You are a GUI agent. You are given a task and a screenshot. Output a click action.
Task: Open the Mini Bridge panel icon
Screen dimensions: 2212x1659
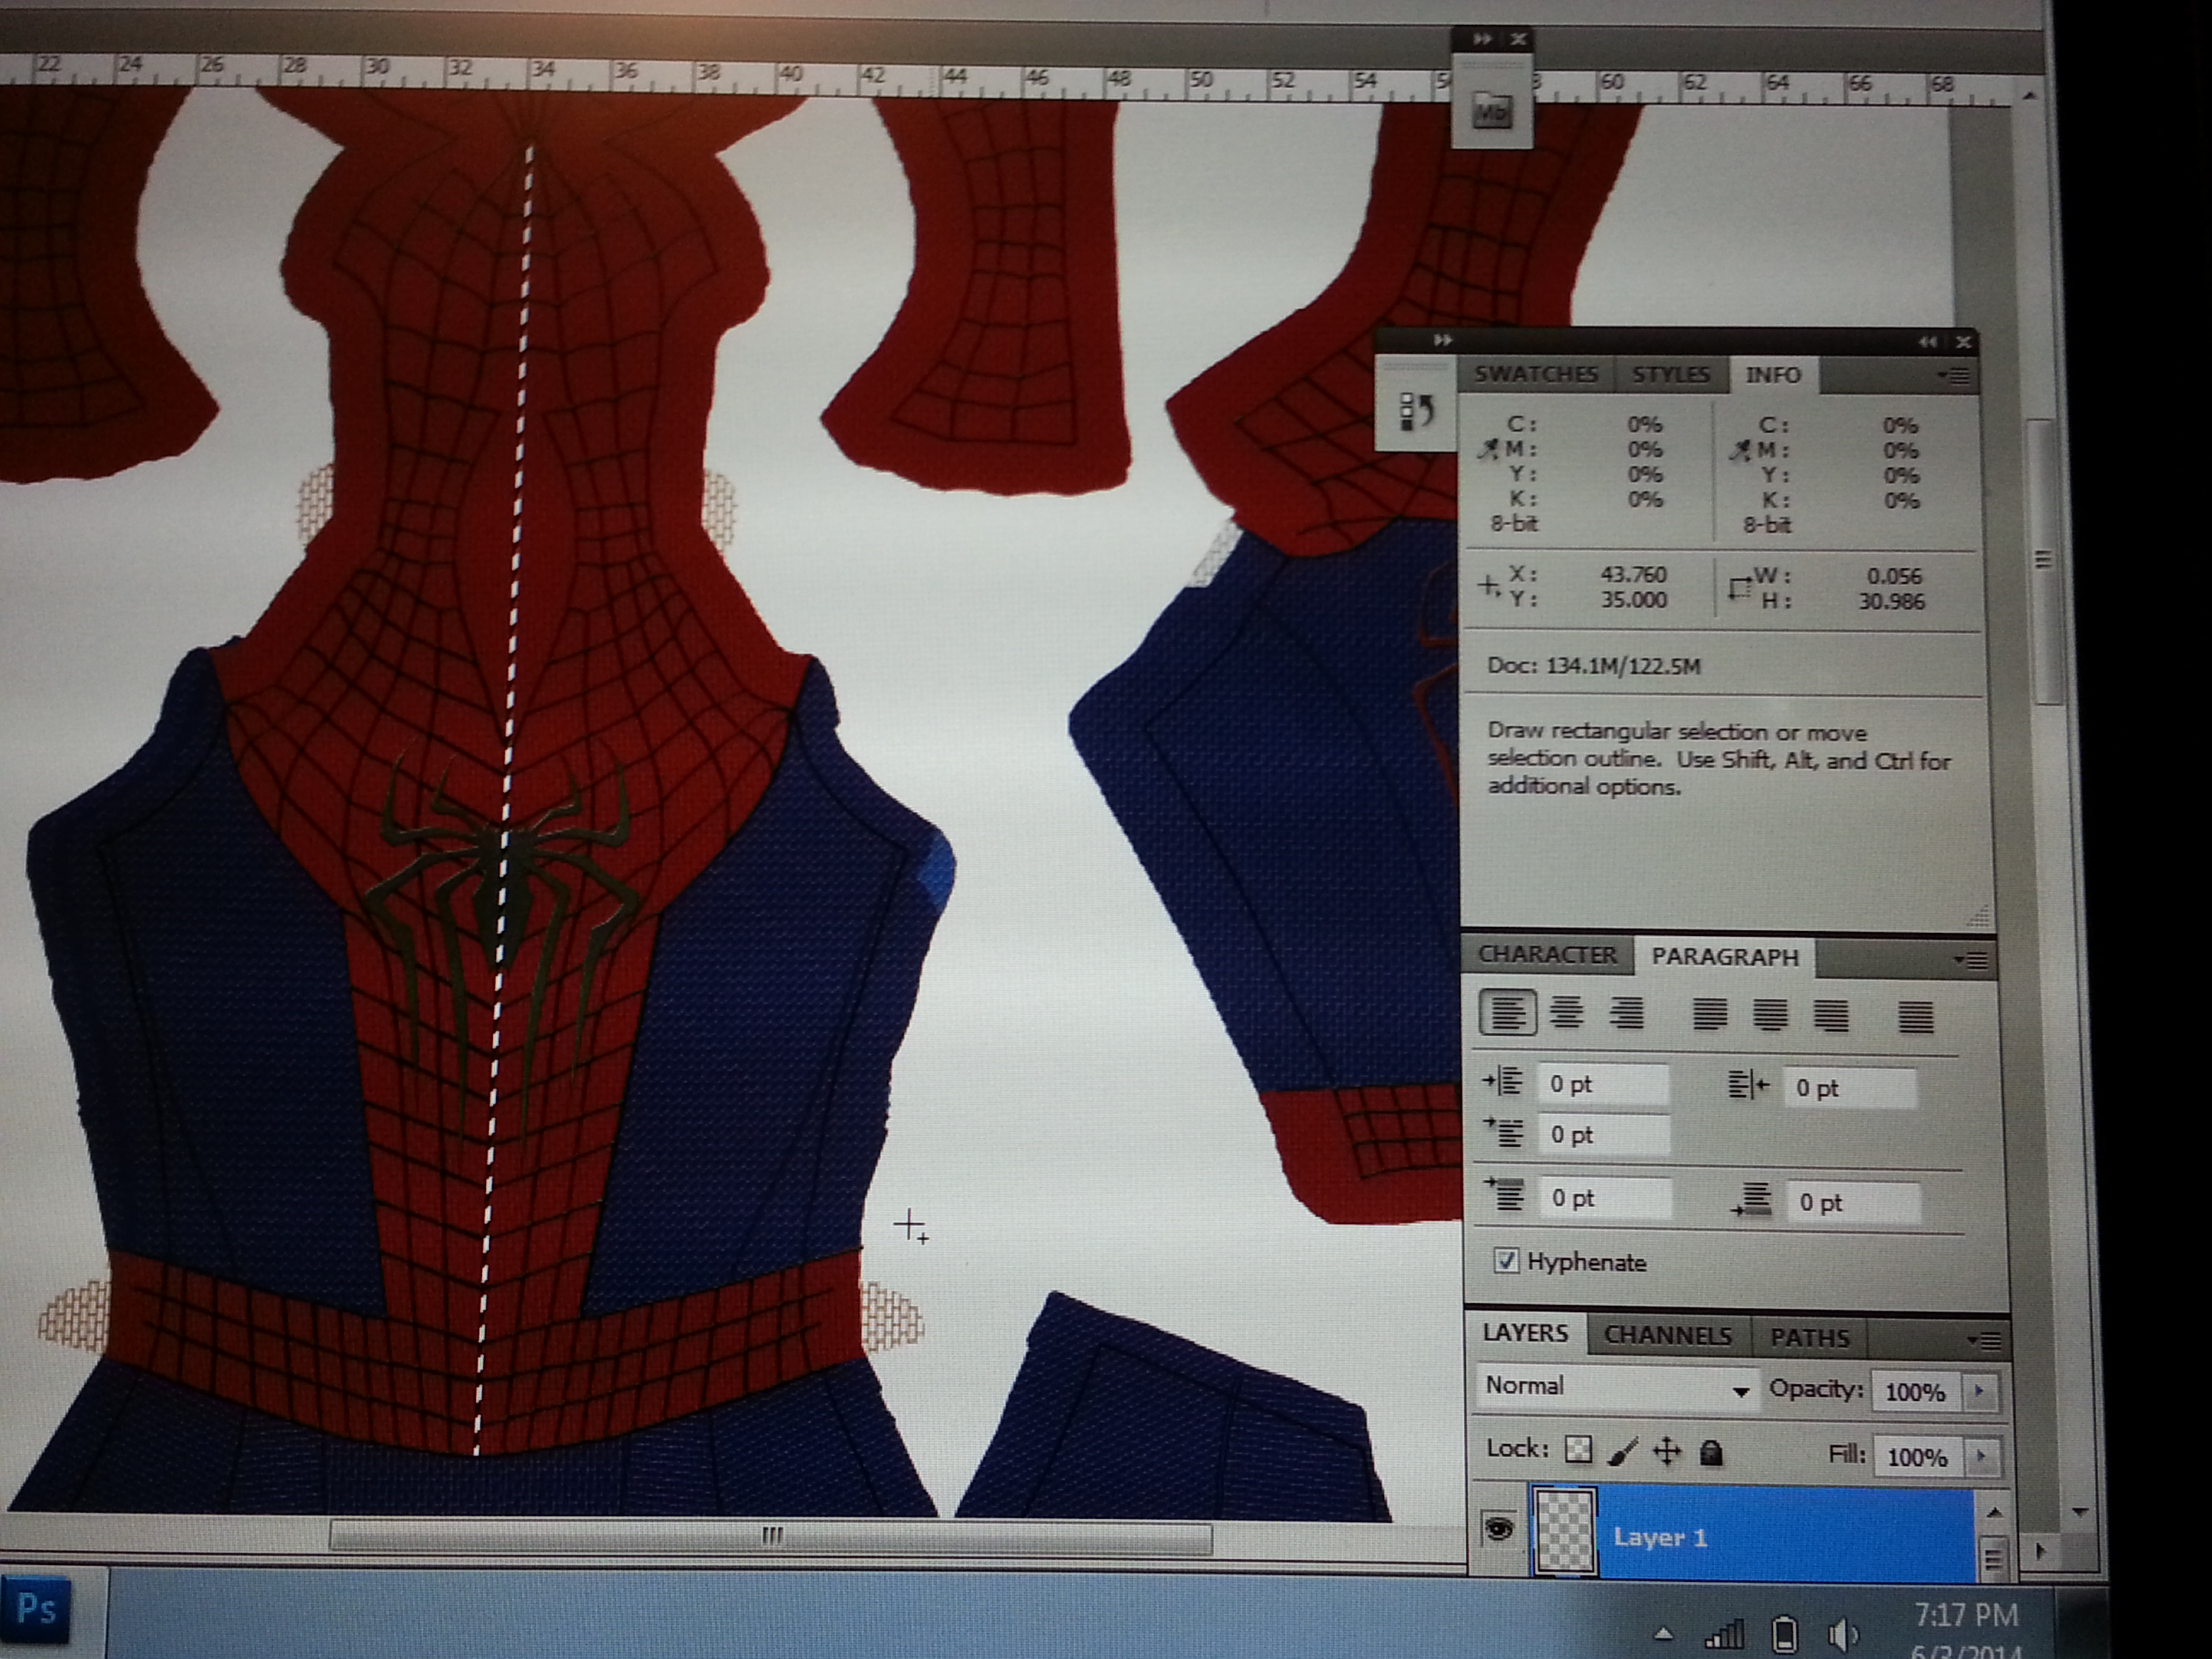[x=1491, y=111]
